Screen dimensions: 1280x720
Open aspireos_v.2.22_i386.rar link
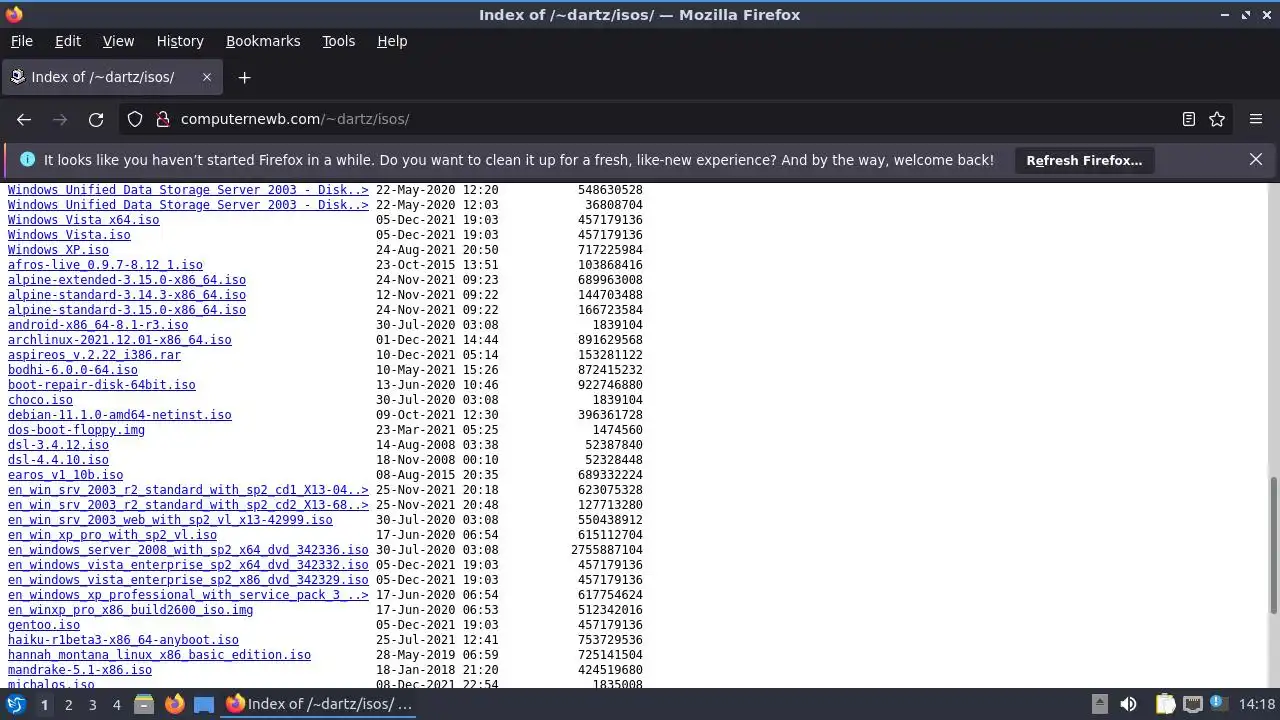(x=94, y=355)
